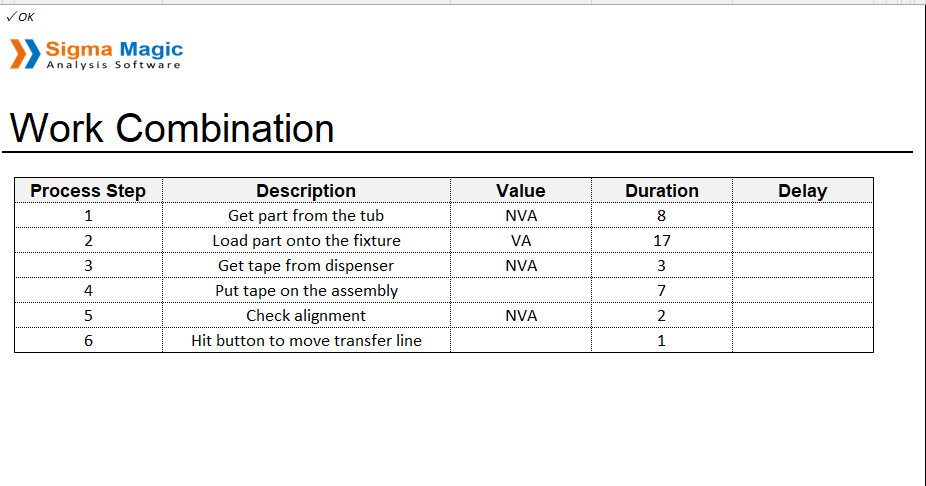Click the Description column header
Viewport: 926px width, 486px height.
(307, 191)
